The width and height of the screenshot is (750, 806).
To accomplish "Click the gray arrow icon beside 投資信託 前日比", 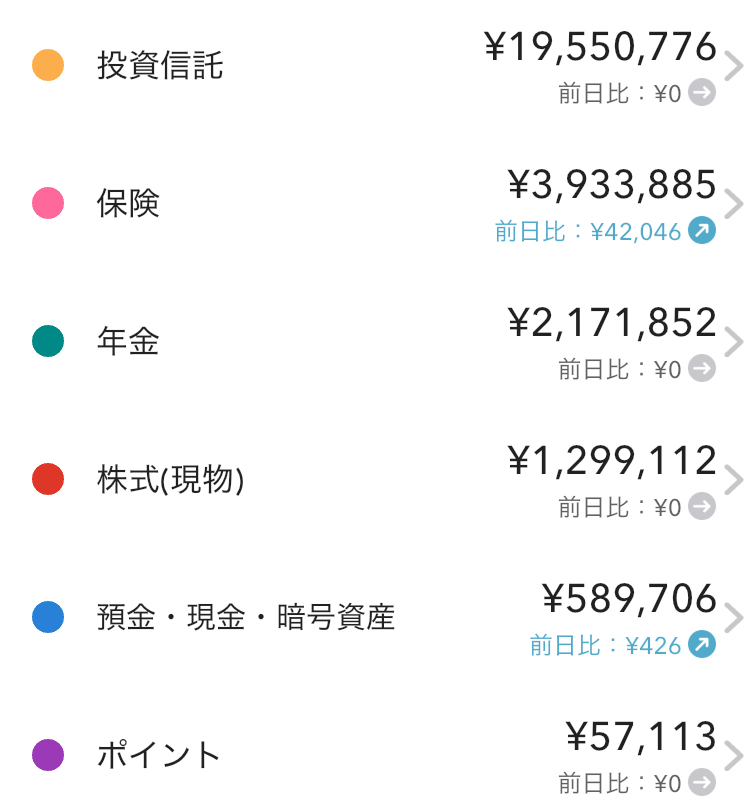I will (x=703, y=94).
